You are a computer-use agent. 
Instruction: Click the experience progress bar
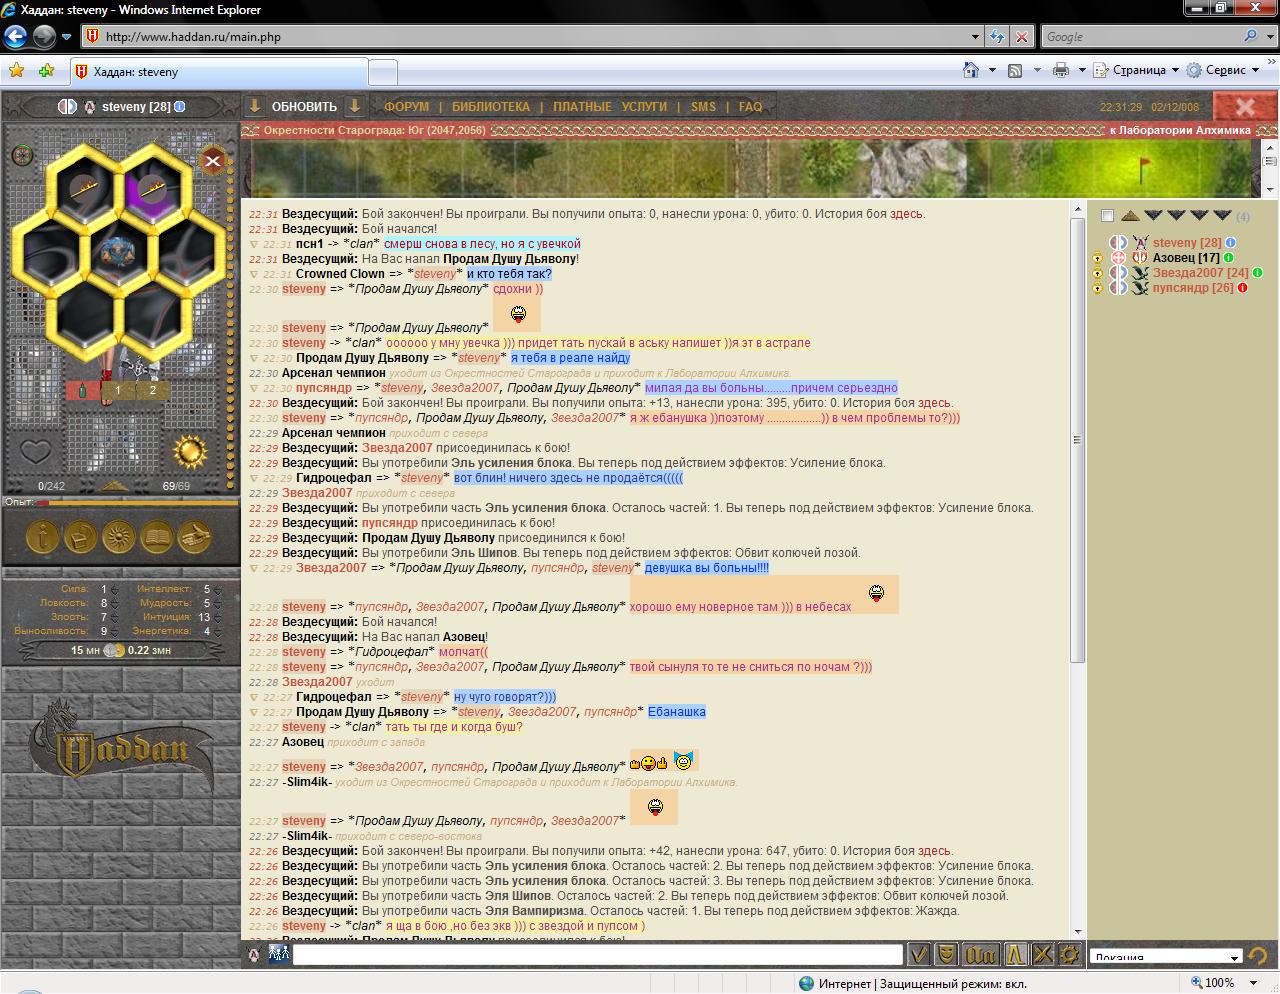(138, 502)
